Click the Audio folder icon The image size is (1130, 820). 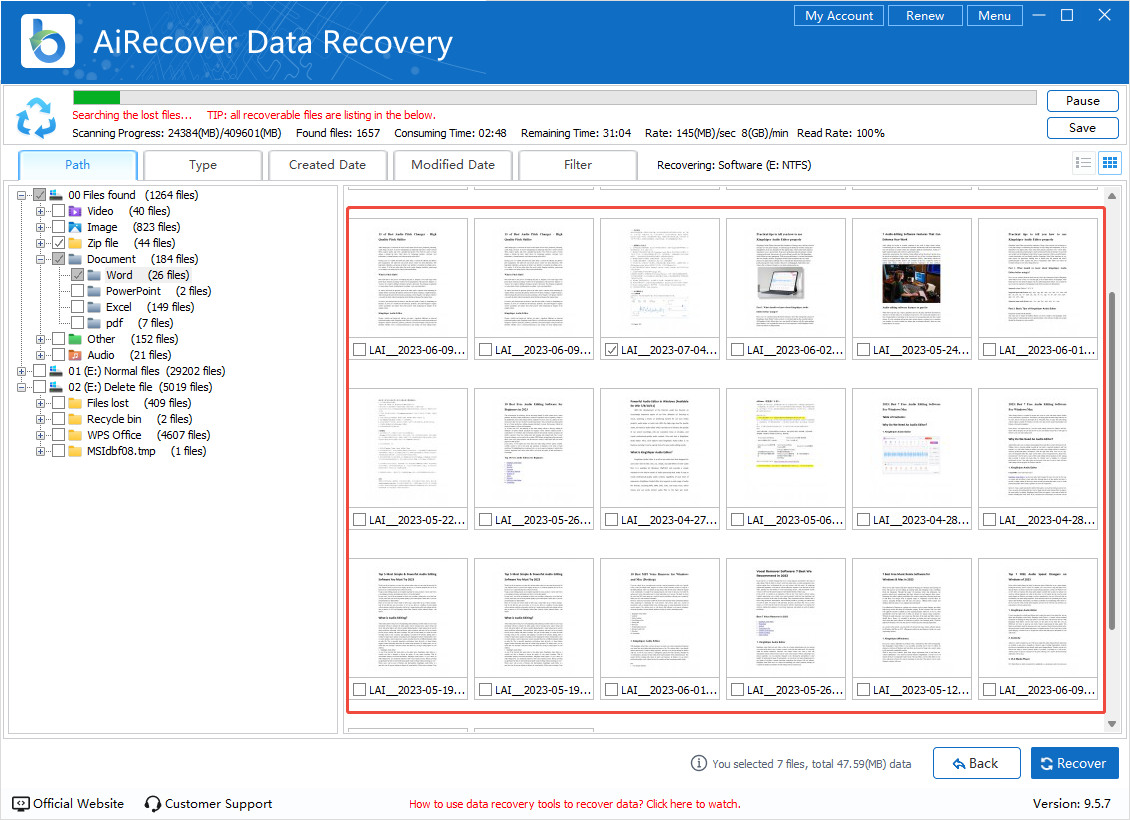[x=75, y=355]
